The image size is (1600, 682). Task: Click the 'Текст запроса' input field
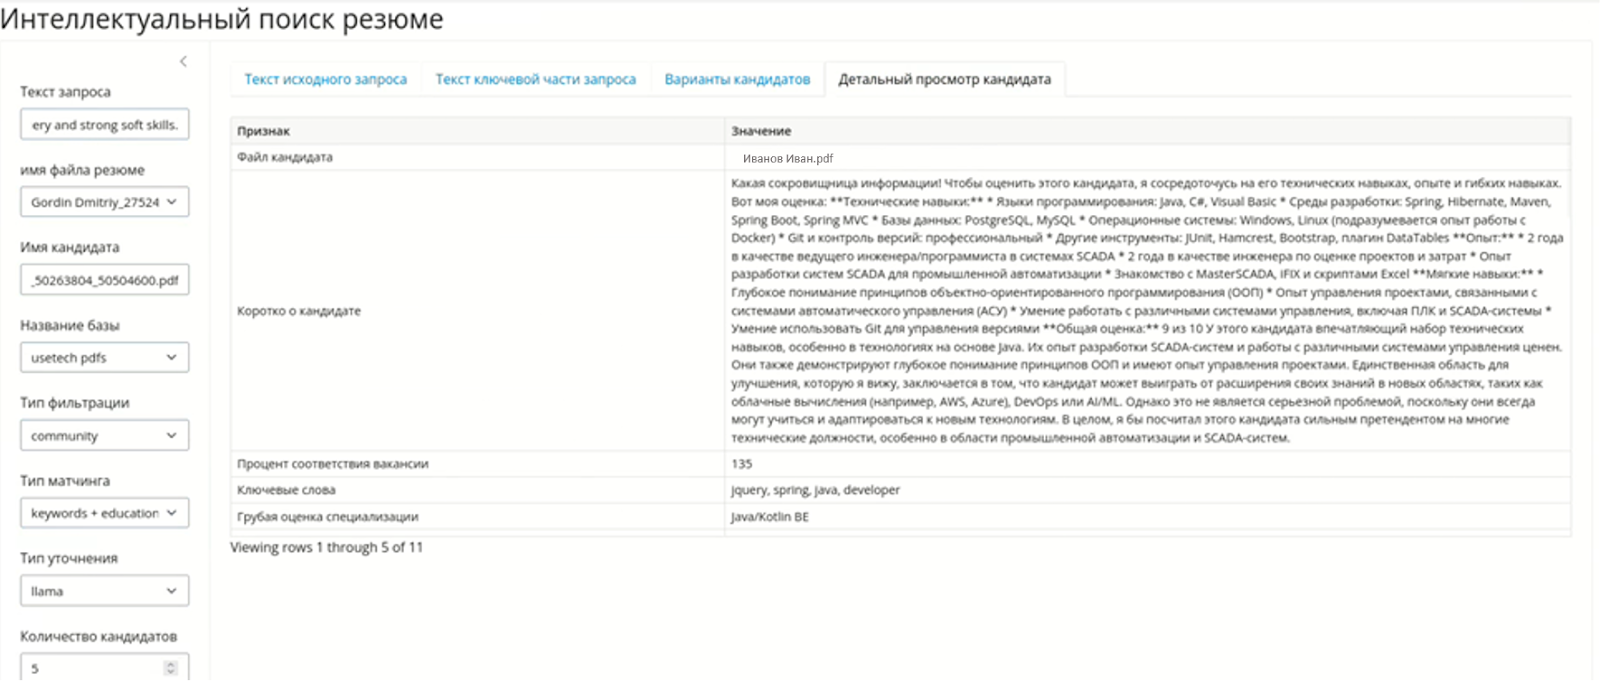(104, 125)
